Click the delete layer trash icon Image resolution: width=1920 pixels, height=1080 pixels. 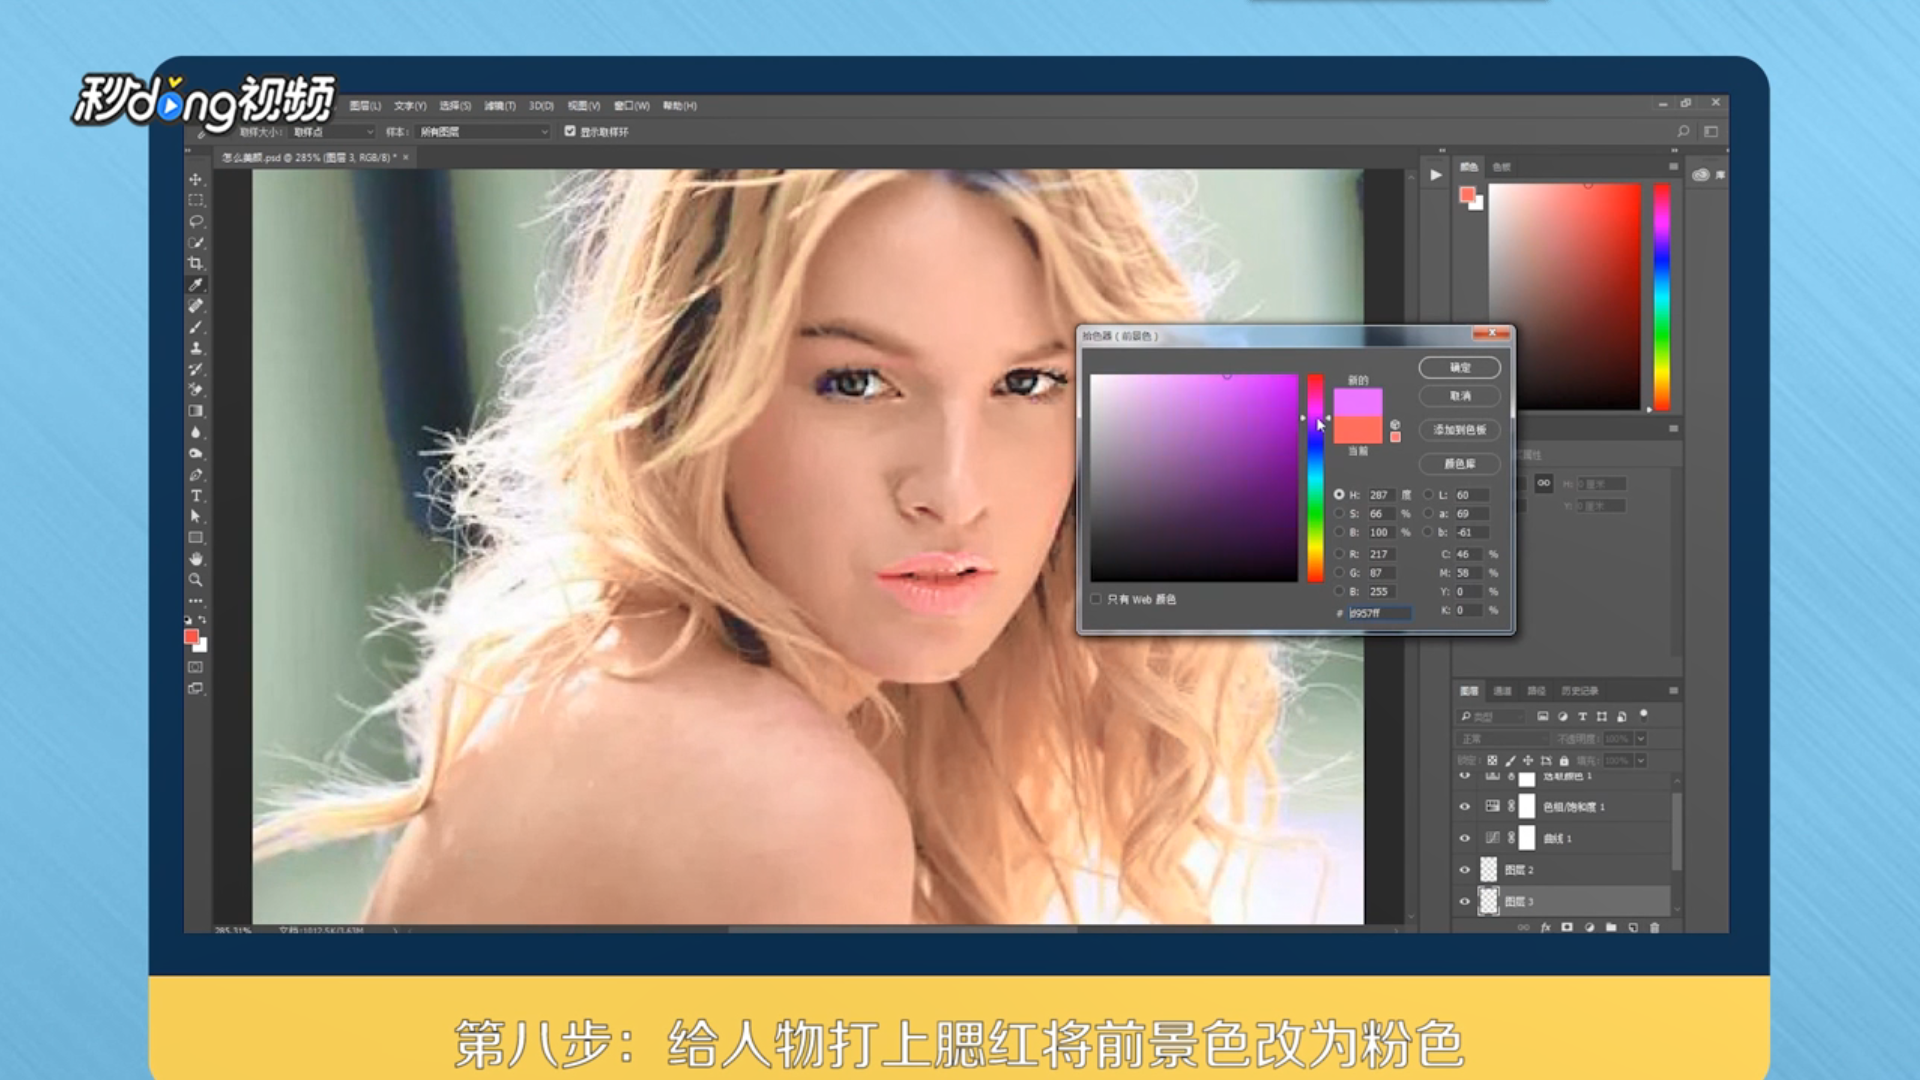[x=1654, y=928]
